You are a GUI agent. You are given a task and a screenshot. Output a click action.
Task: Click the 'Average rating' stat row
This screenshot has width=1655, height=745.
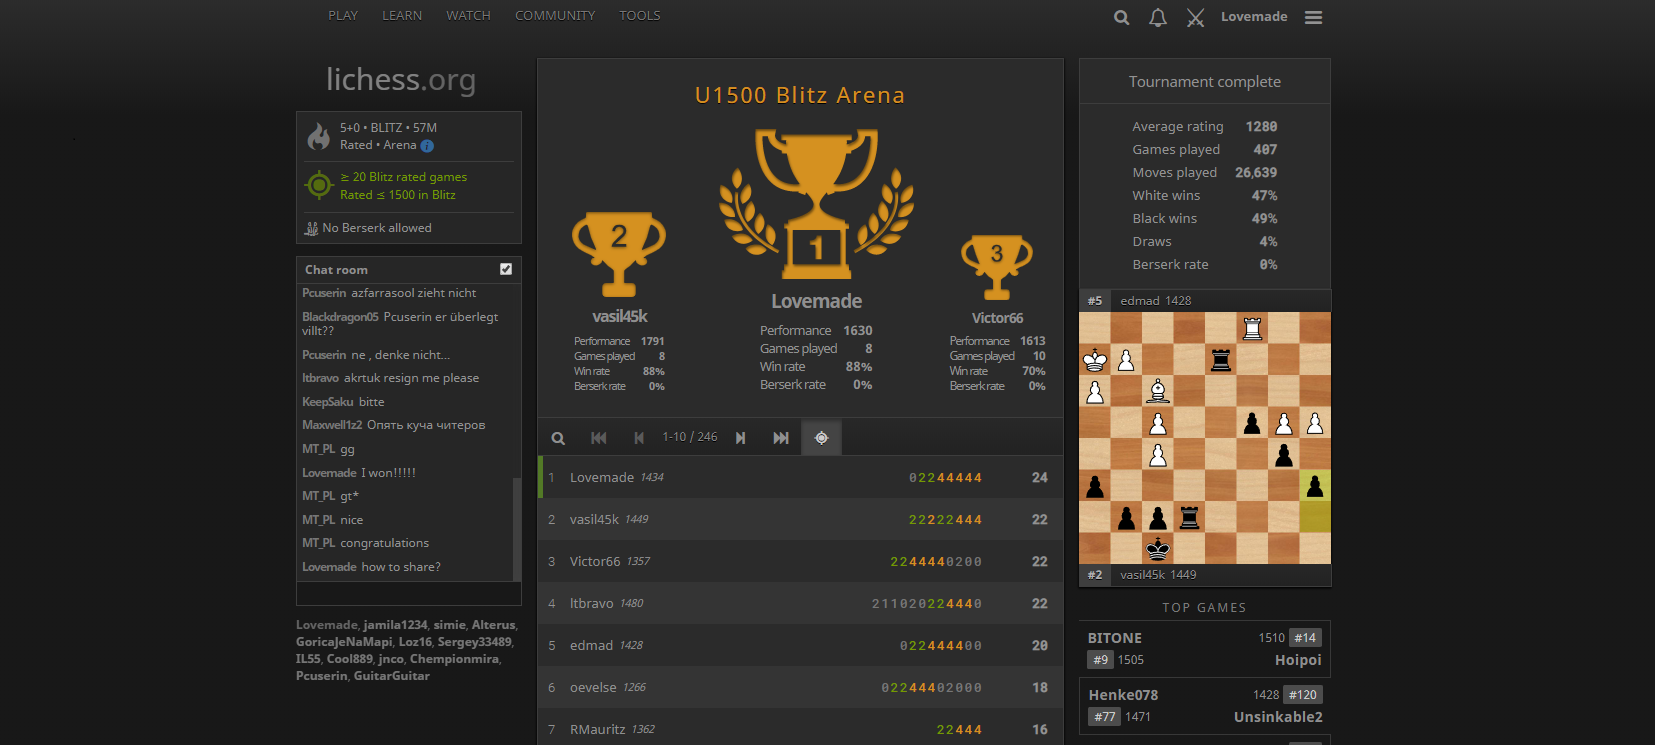(x=1205, y=127)
